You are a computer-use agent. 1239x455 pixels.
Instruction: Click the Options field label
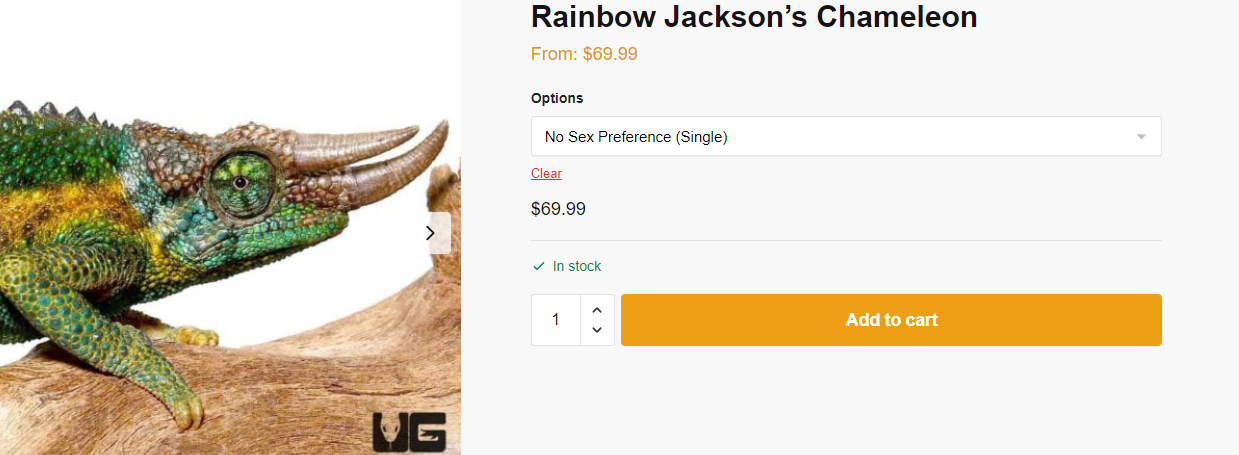(557, 99)
